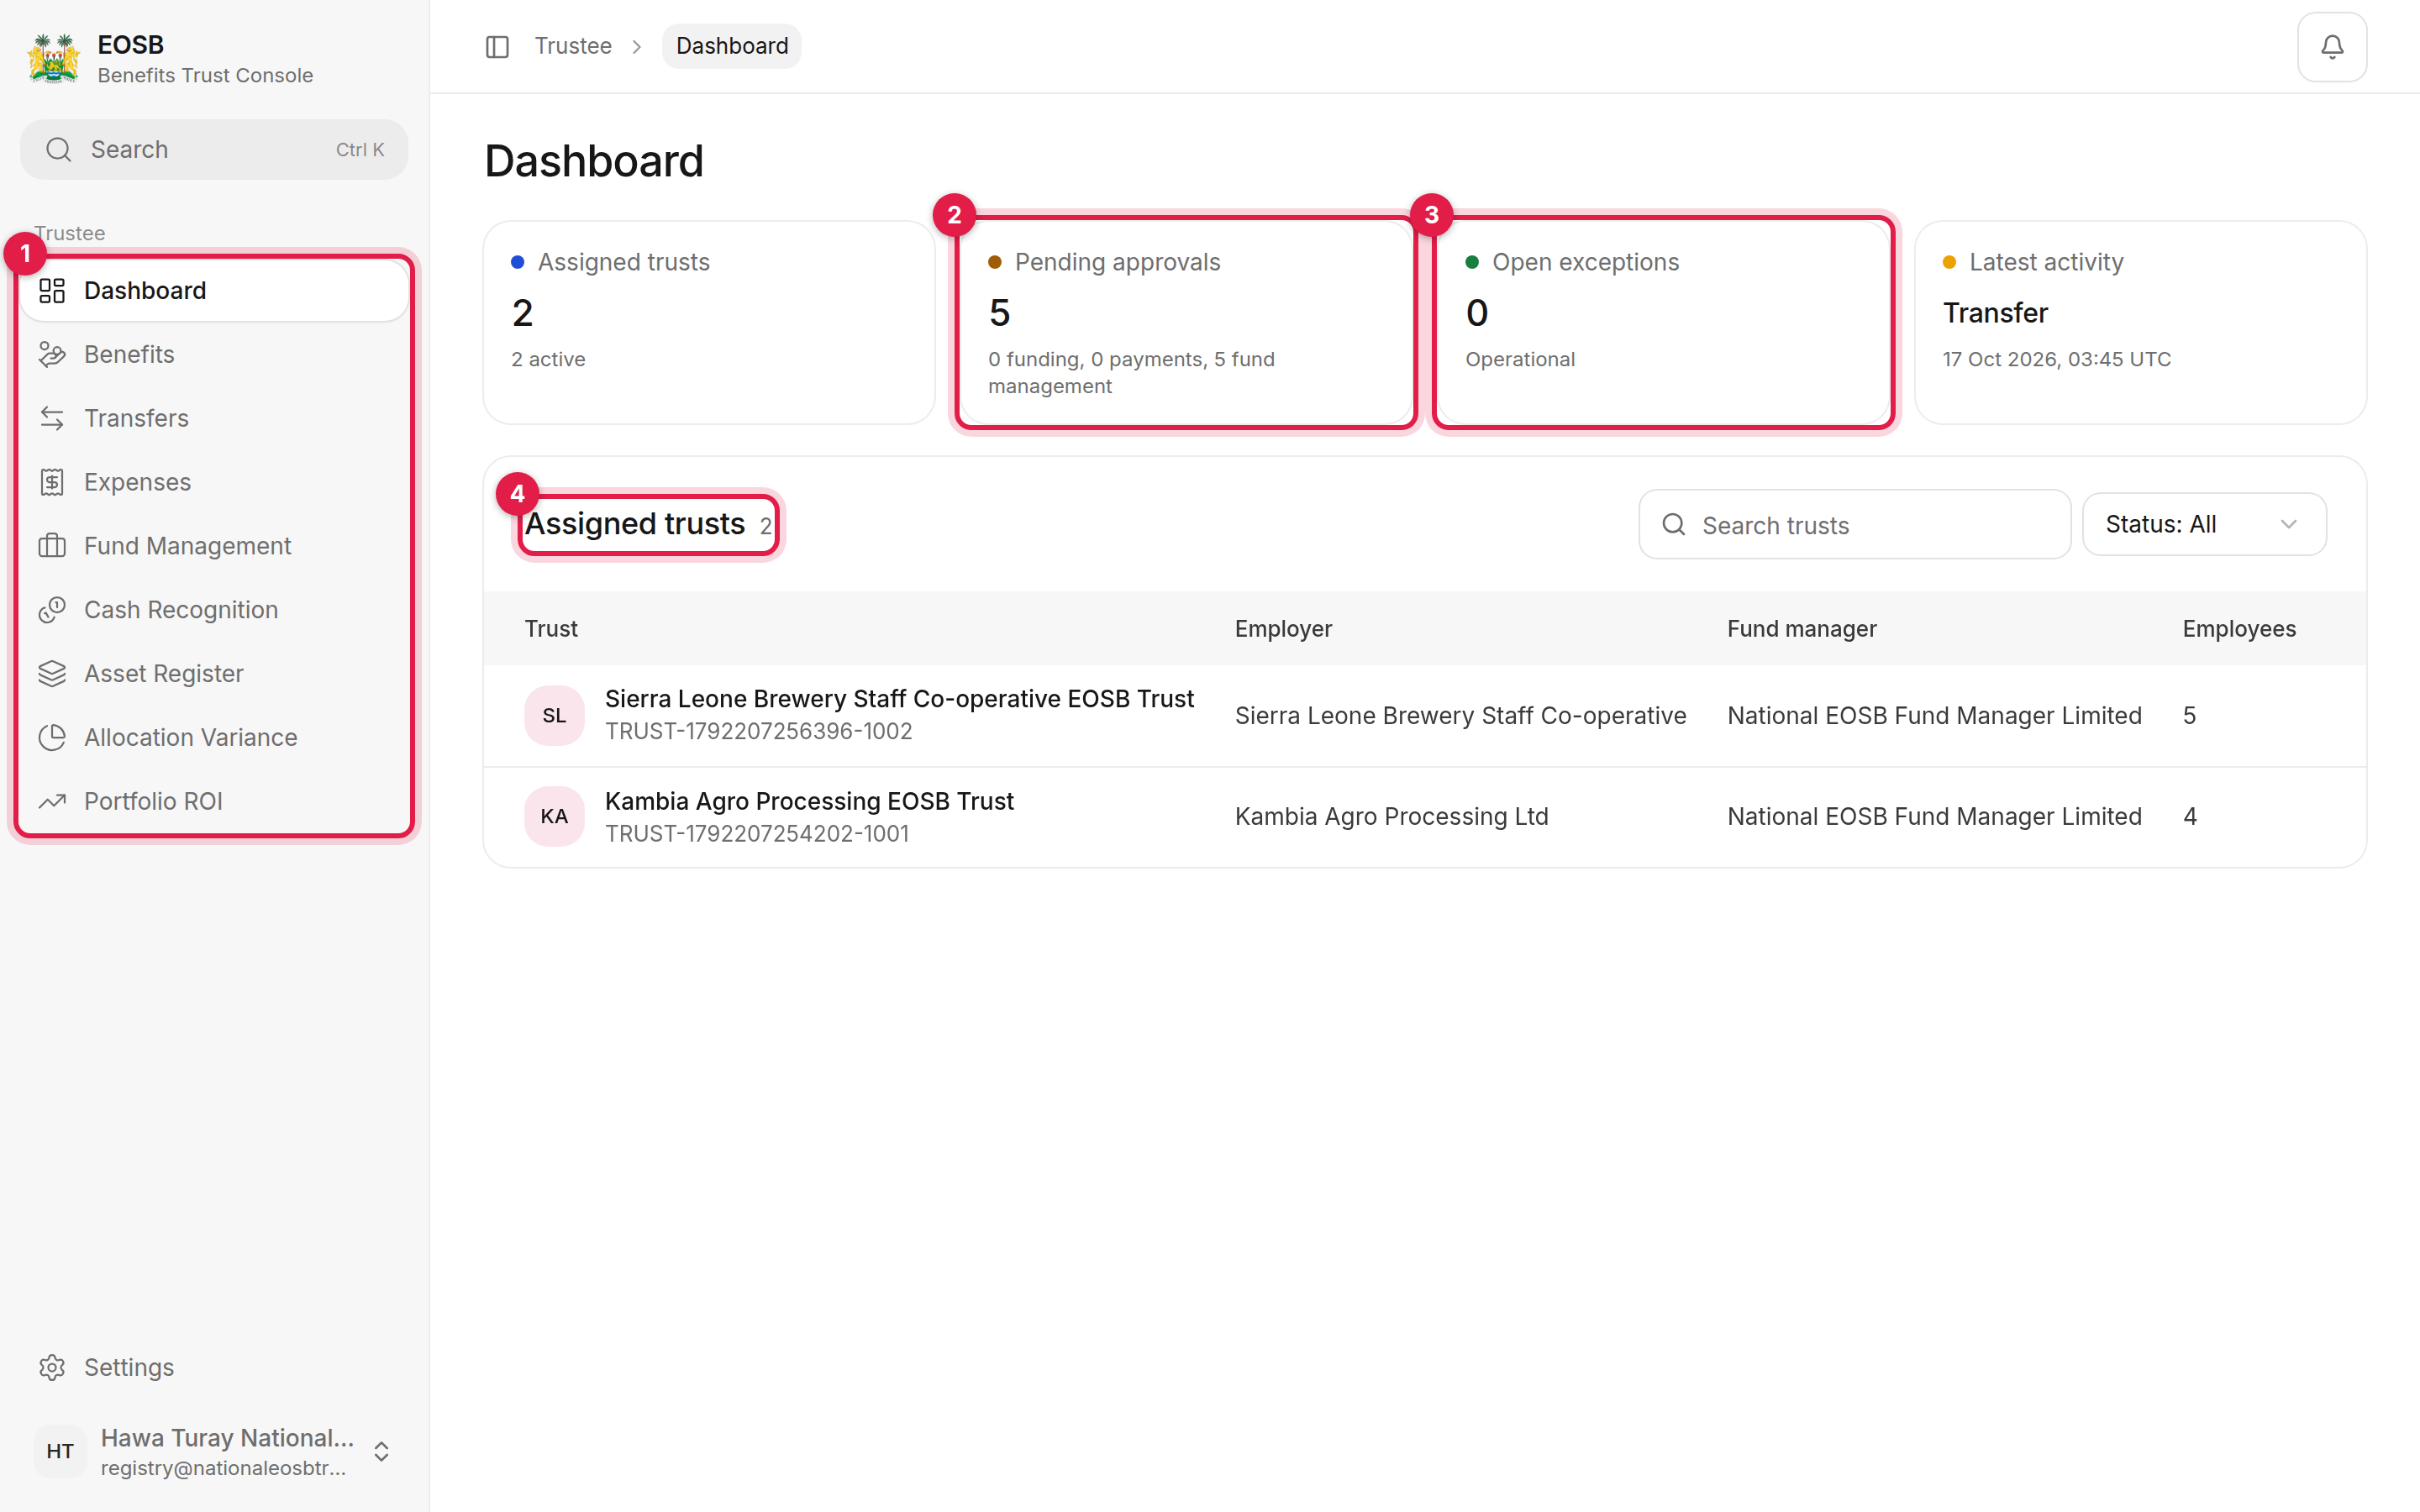The image size is (2420, 1512).
Task: Click the Employer column header
Action: click(x=1283, y=629)
